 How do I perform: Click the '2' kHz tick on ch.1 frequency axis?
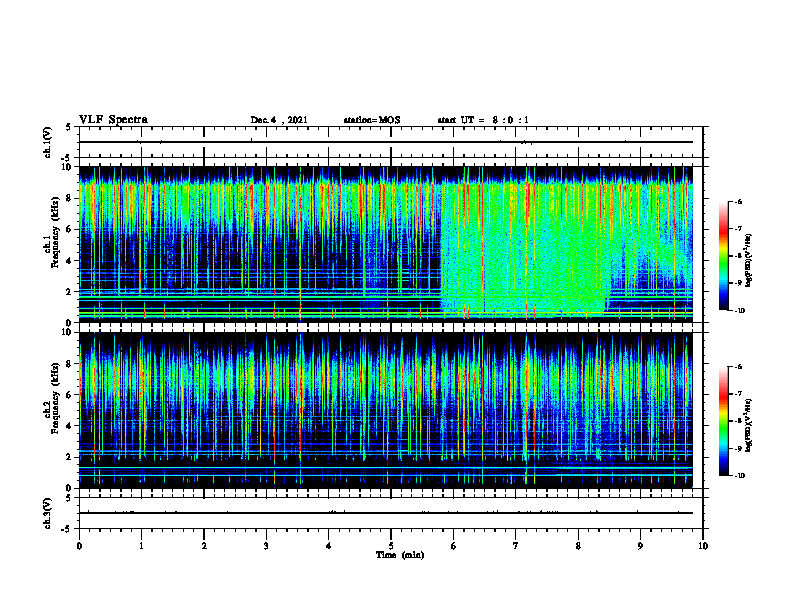click(x=69, y=292)
